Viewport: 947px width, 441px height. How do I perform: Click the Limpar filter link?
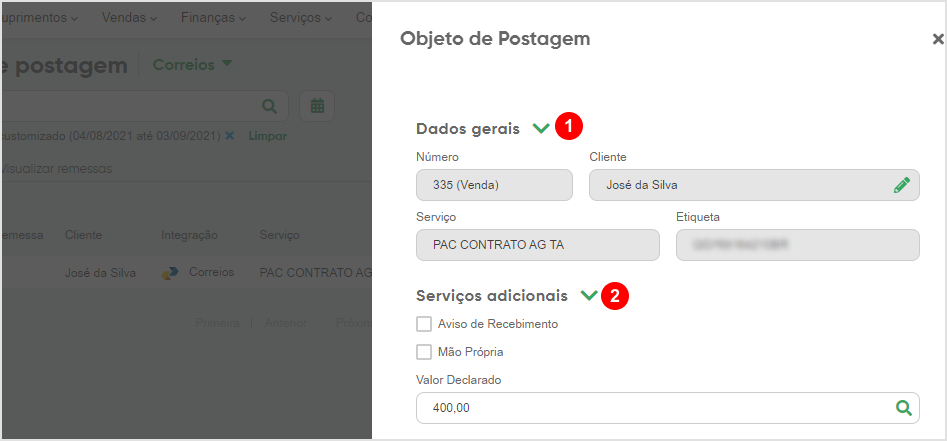268,136
